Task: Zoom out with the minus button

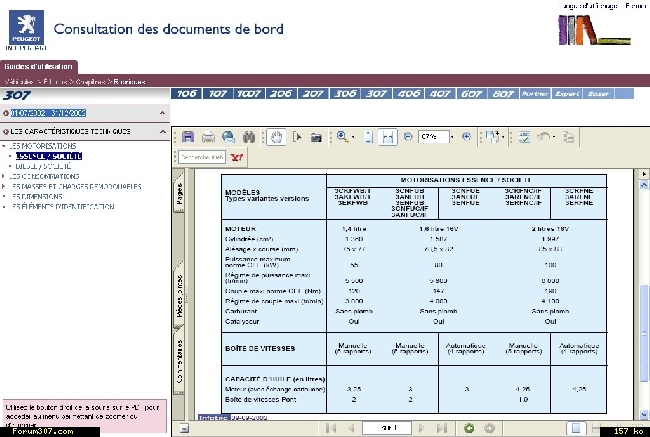Action: [408, 136]
